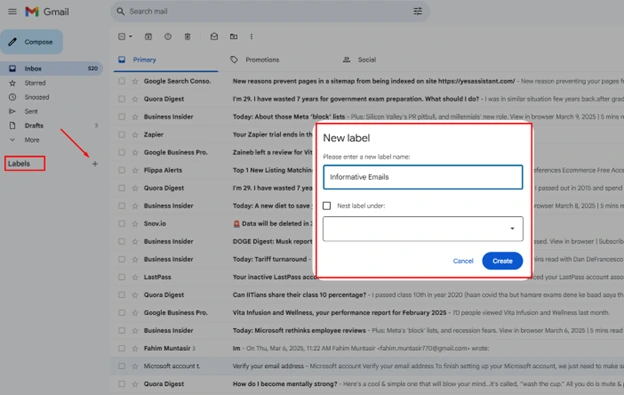Switch to the Promotions tab
Viewport: 624px width, 395px height.
[255, 60]
